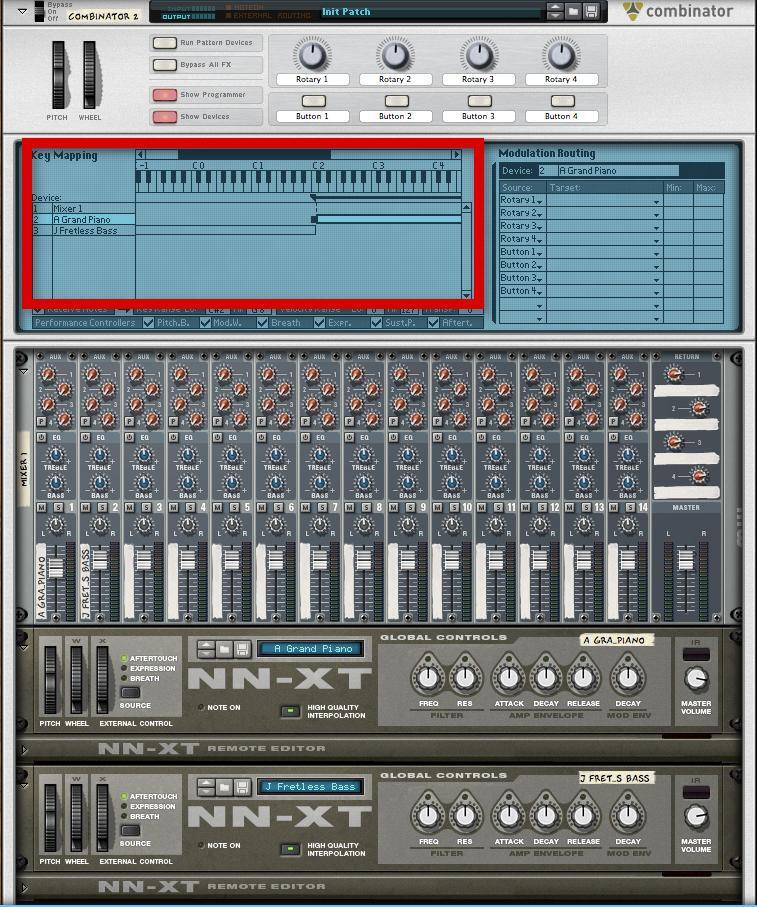The width and height of the screenshot is (757, 907).
Task: Click the Combinator logo
Action: pyautogui.click(x=678, y=11)
